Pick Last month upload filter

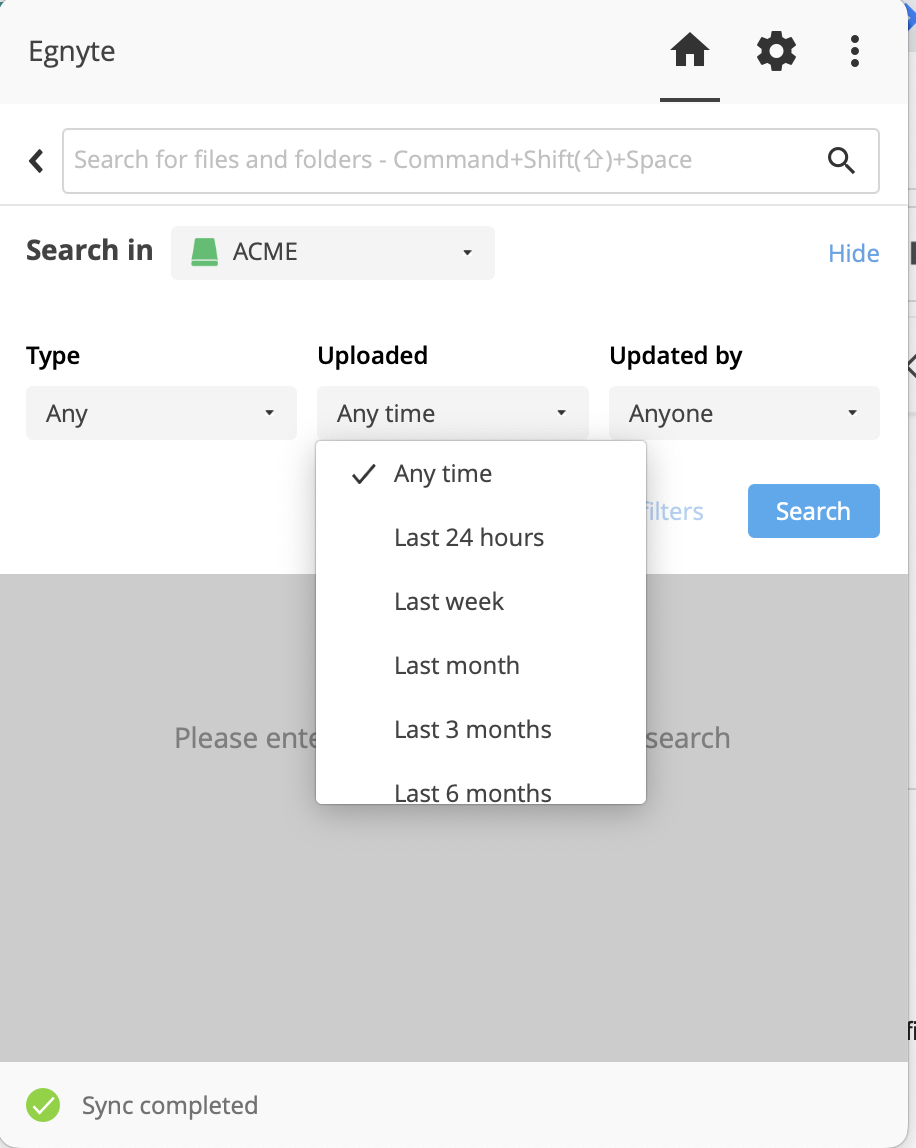click(457, 666)
